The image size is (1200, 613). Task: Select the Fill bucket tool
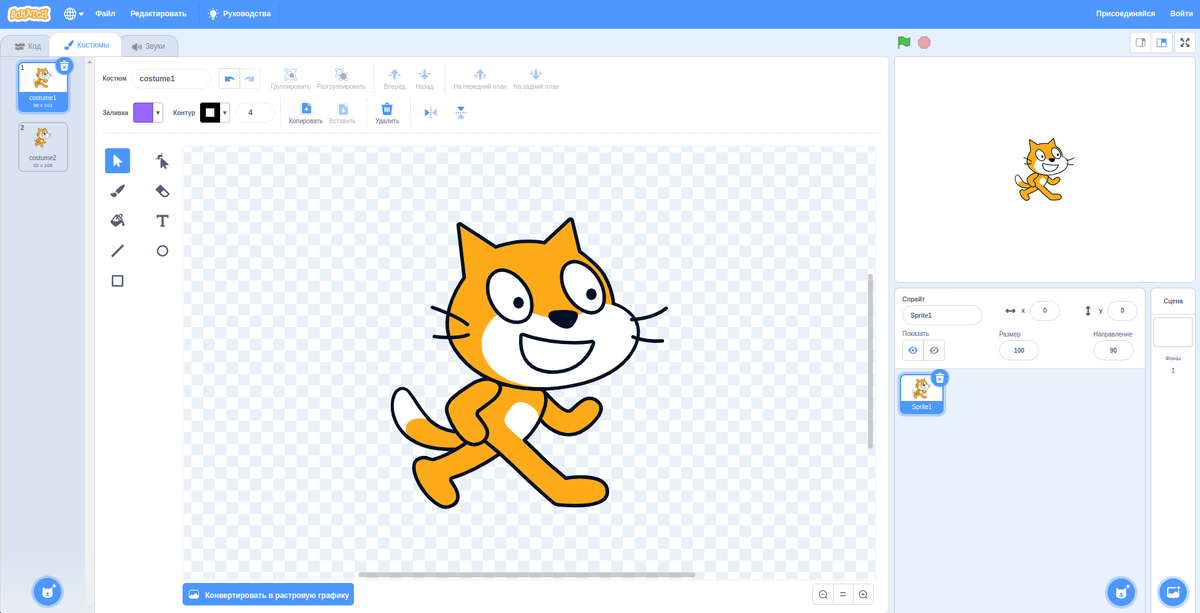coord(117,221)
